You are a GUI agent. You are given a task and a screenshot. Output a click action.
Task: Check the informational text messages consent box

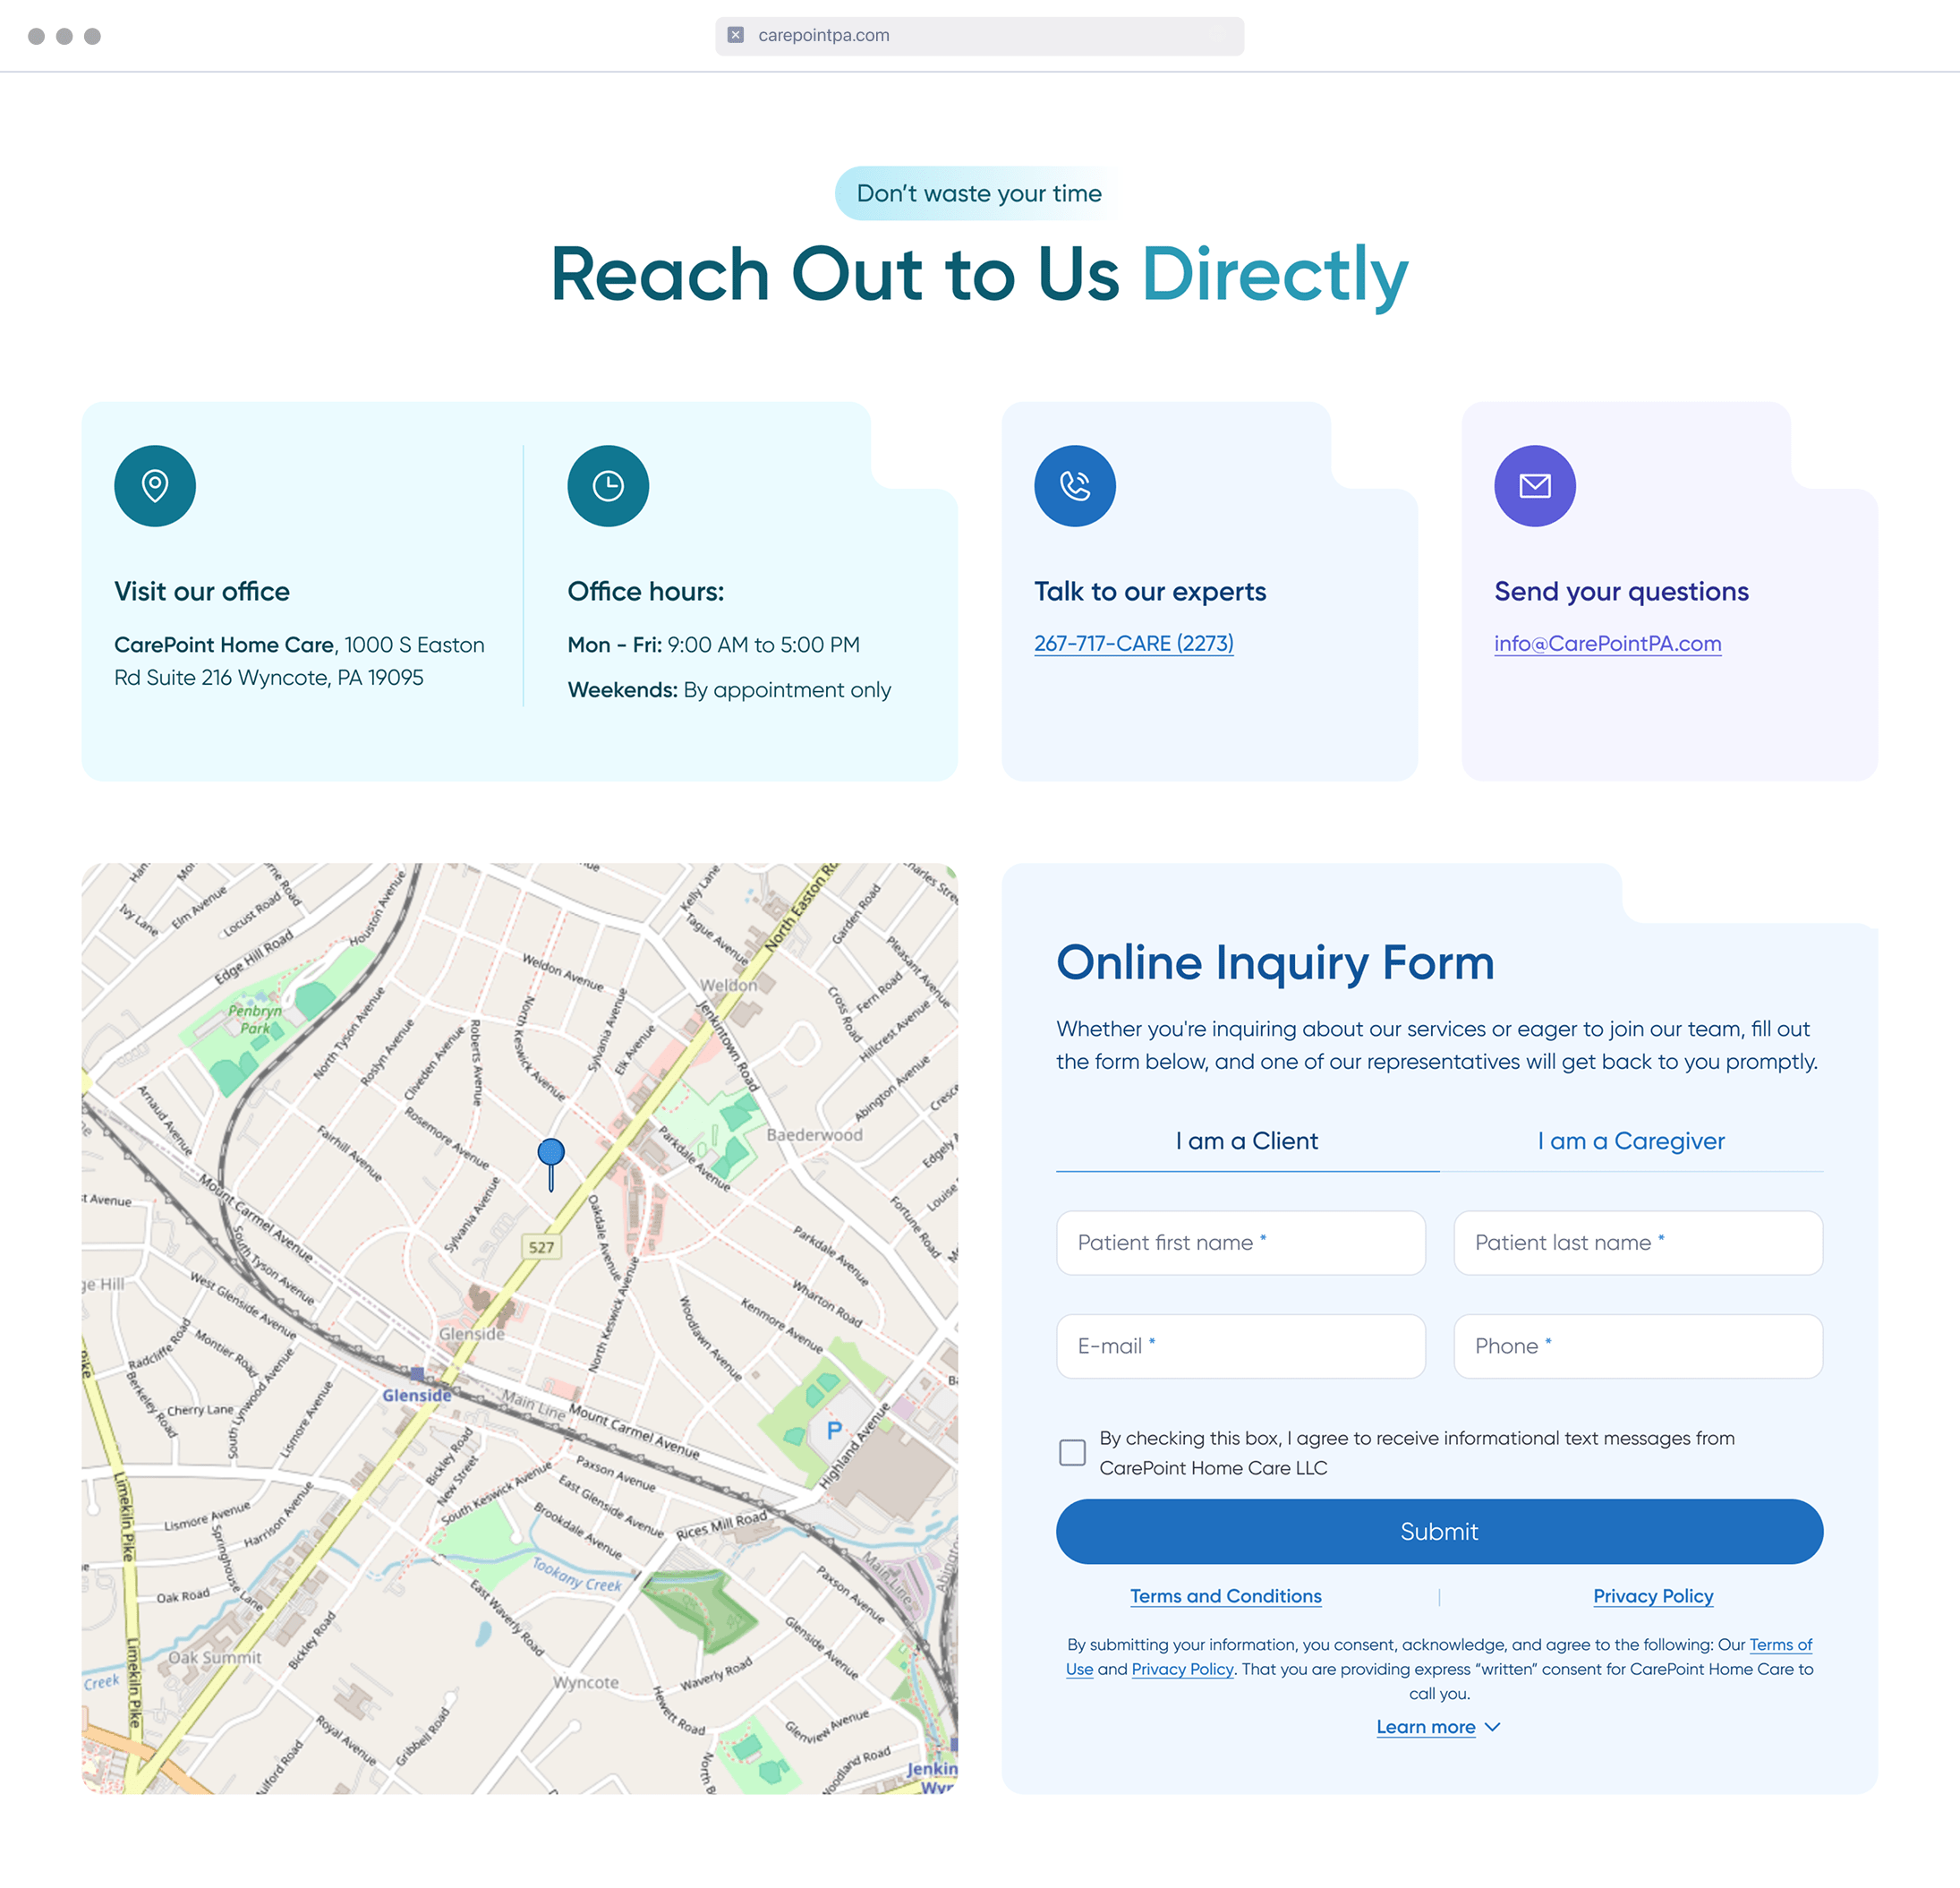pos(1071,1452)
